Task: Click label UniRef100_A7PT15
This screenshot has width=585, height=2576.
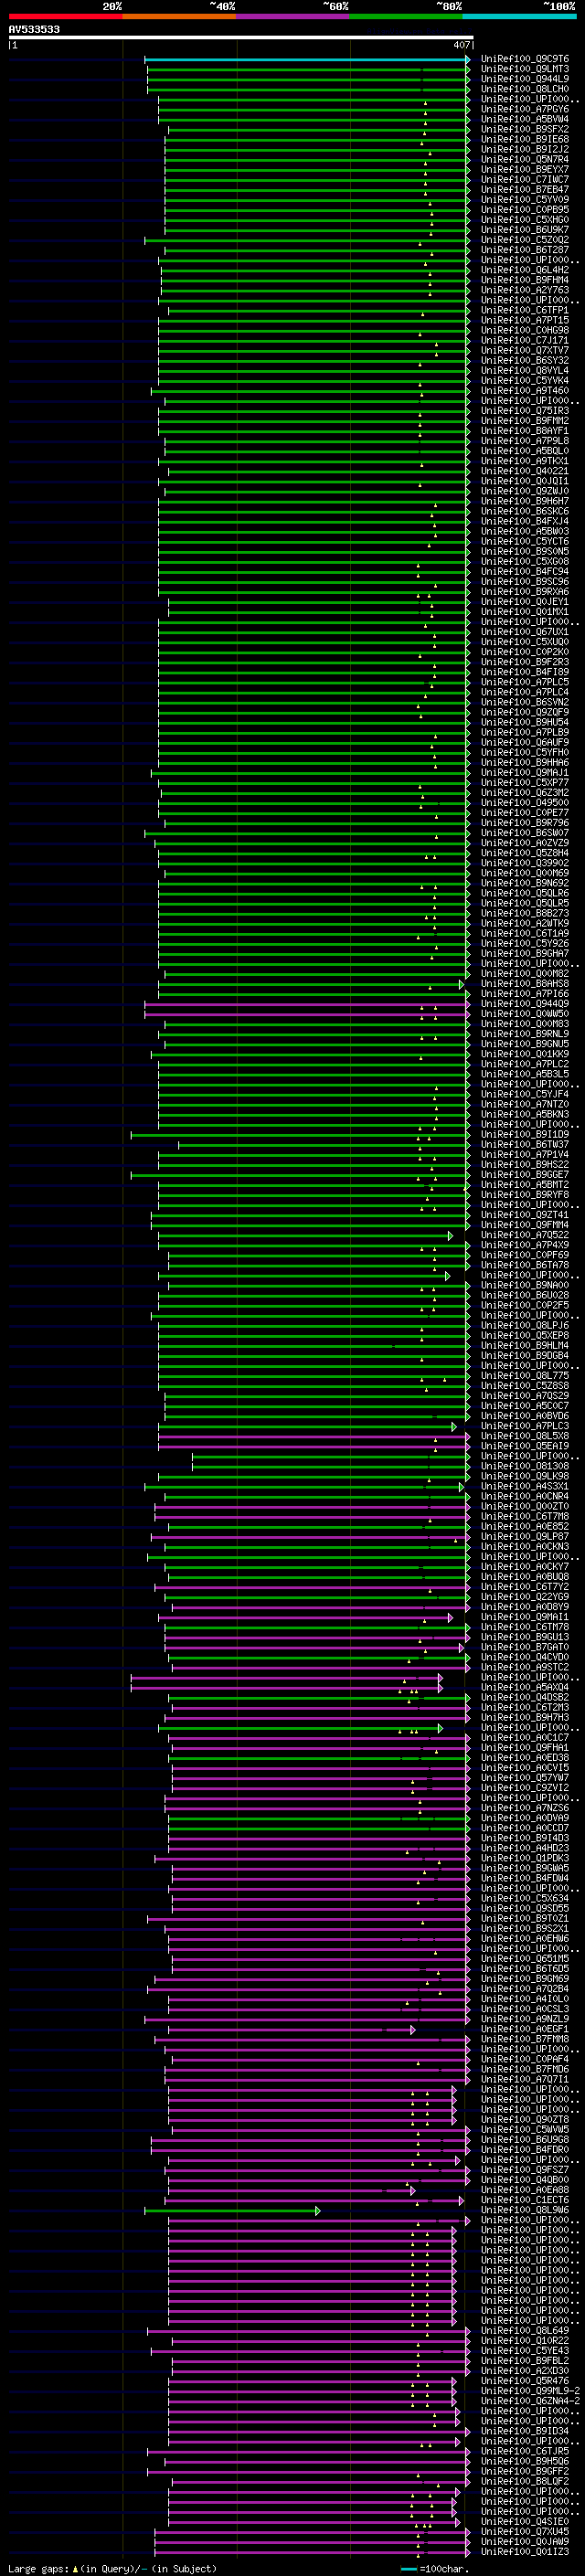Action: [x=525, y=321]
